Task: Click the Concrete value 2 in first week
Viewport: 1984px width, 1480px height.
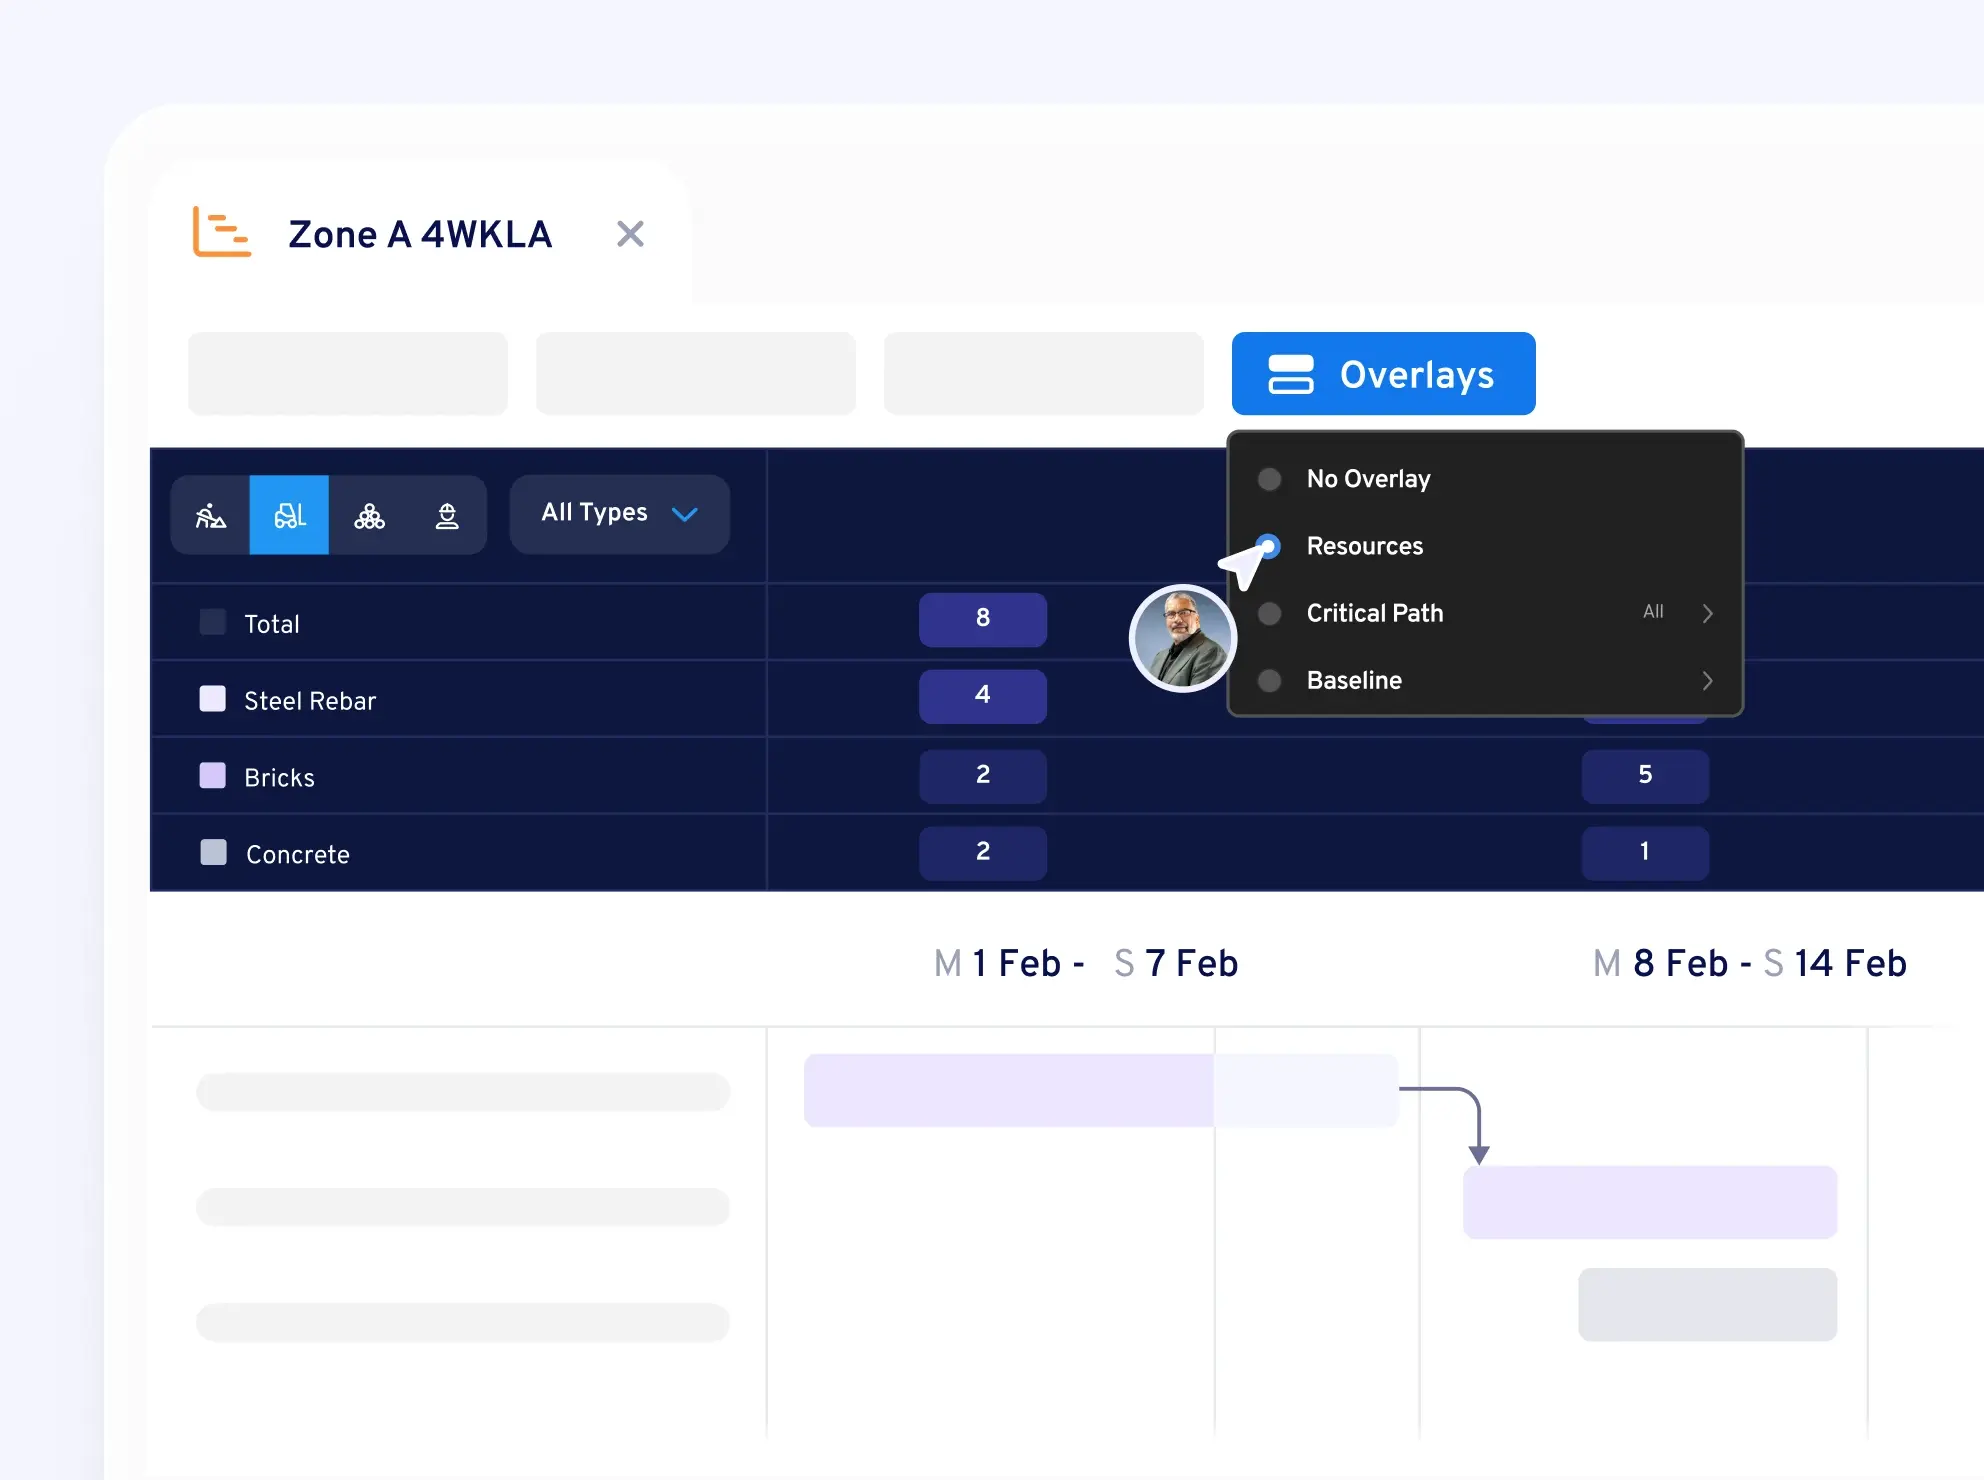Action: coord(983,853)
